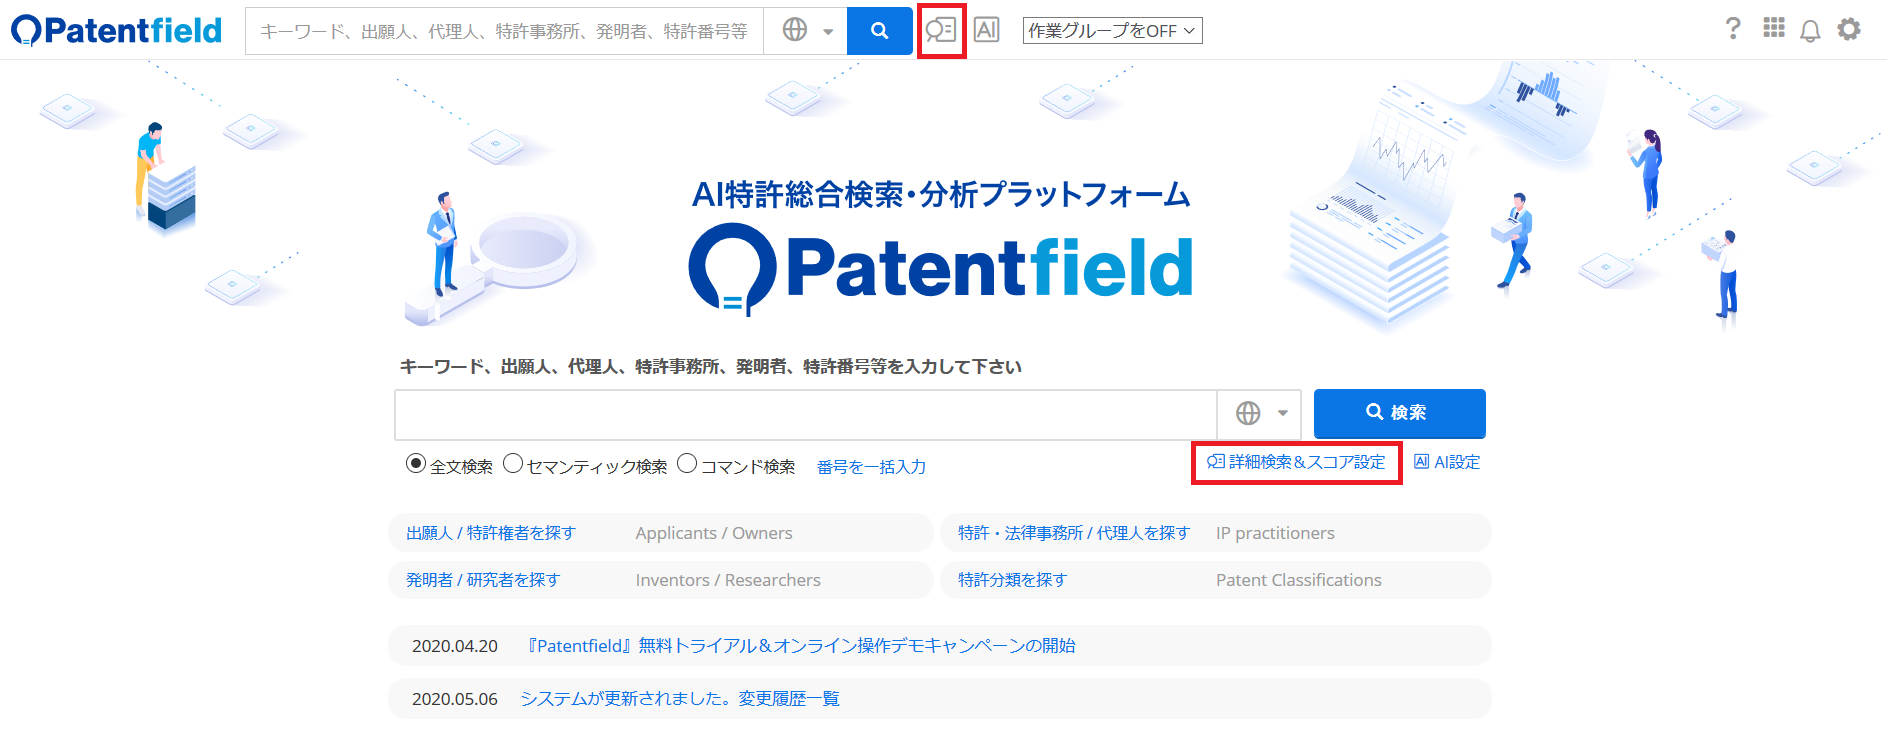The height and width of the screenshot is (738, 1888).
Task: Open the help question mark icon
Action: pos(1733,29)
